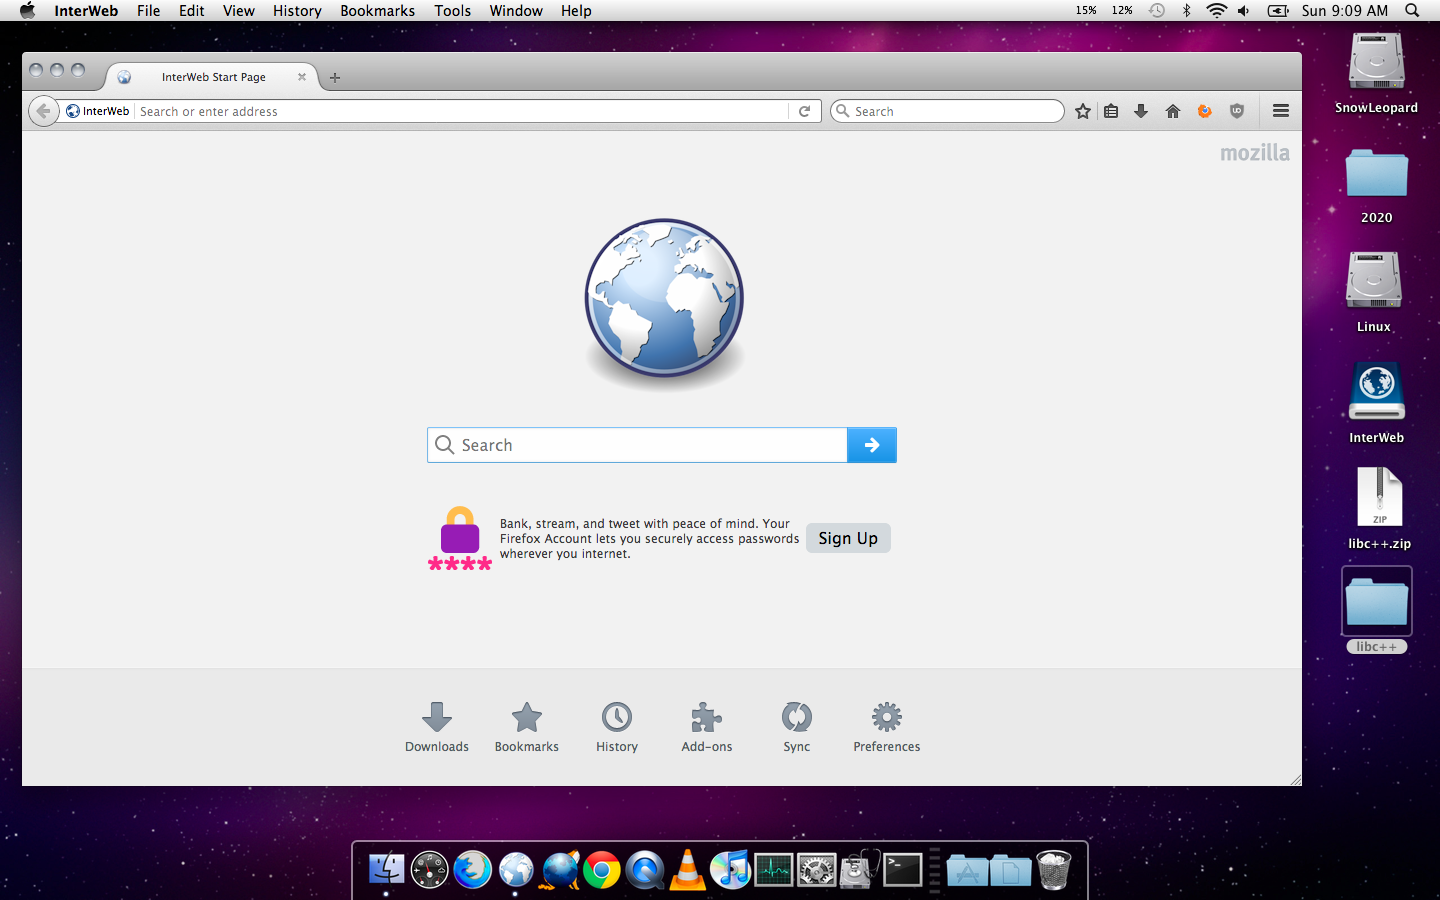Viewport: 1440px width, 900px height.
Task: Open the Help menu
Action: coord(576,11)
